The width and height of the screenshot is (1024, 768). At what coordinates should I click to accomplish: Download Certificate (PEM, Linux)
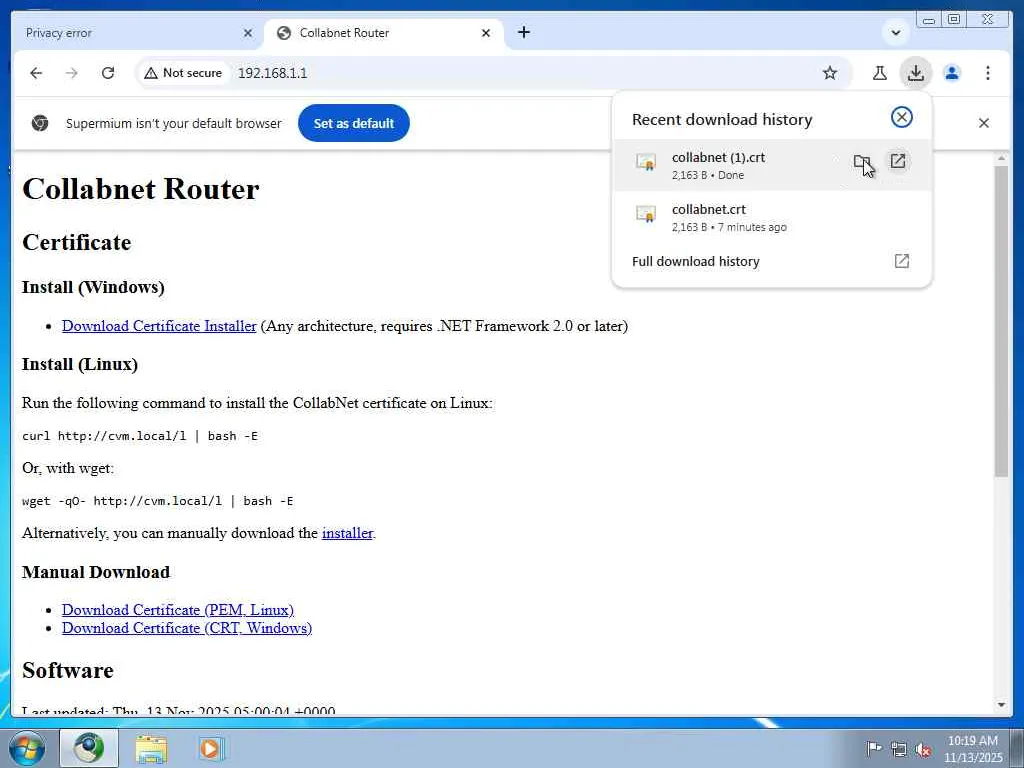coord(178,610)
